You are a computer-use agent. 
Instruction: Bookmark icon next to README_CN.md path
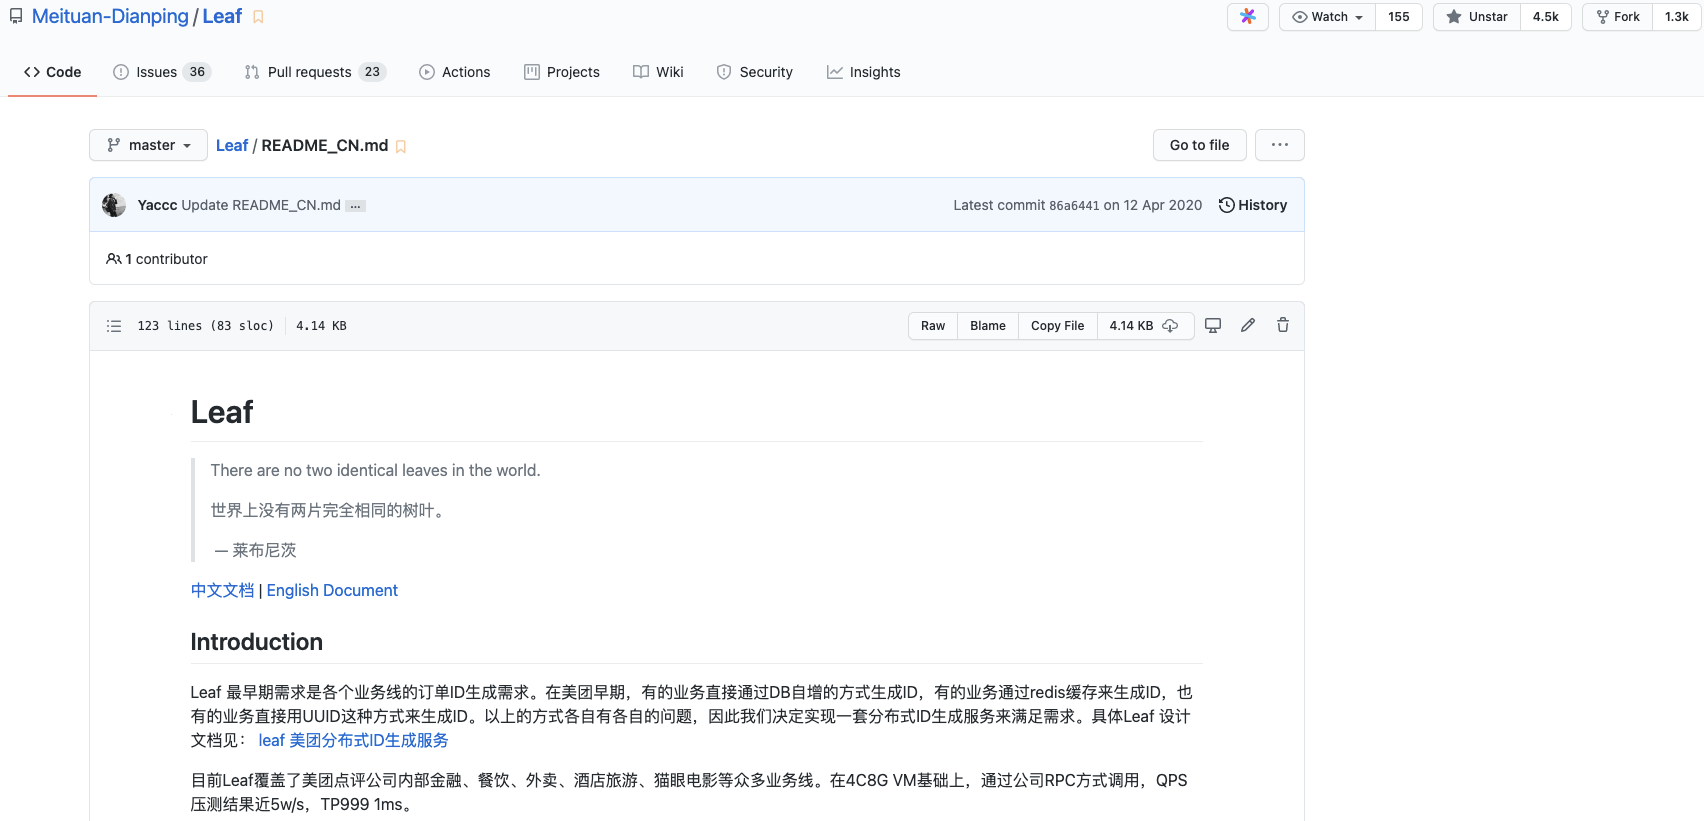coord(401,146)
